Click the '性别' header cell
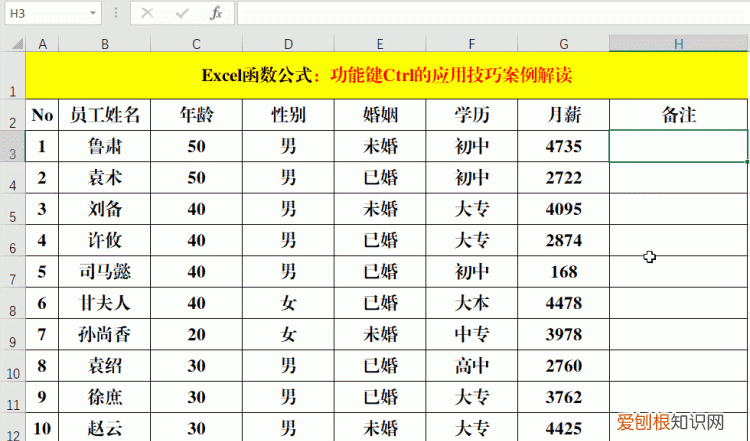 pos(288,115)
